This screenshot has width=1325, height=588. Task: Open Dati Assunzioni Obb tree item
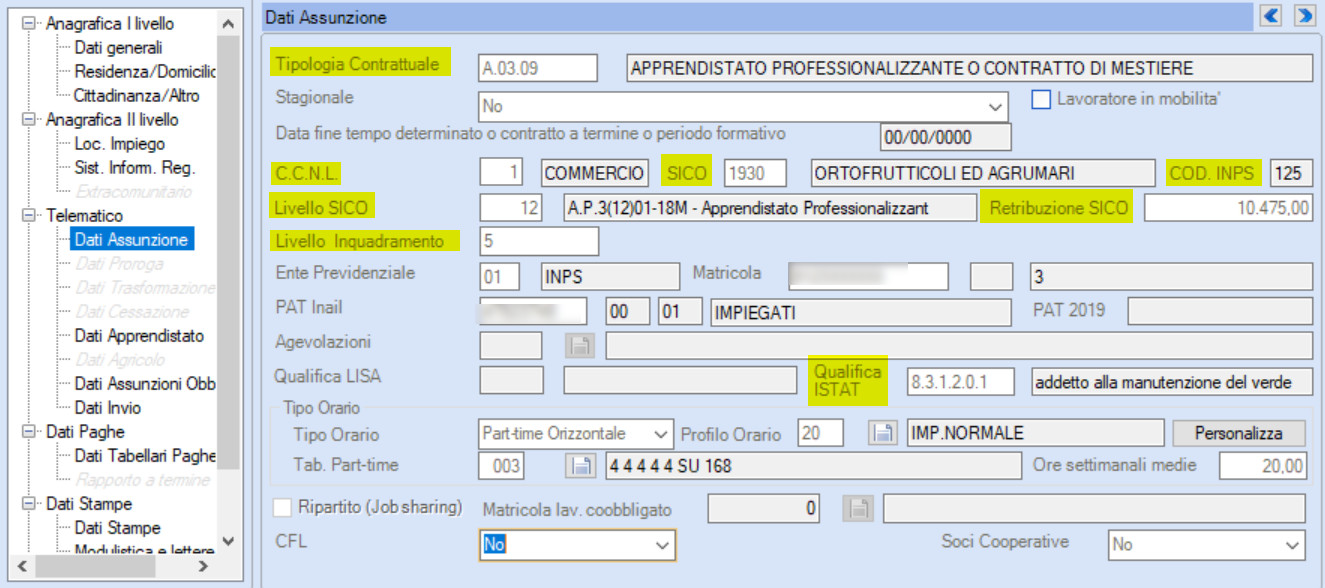(x=144, y=383)
